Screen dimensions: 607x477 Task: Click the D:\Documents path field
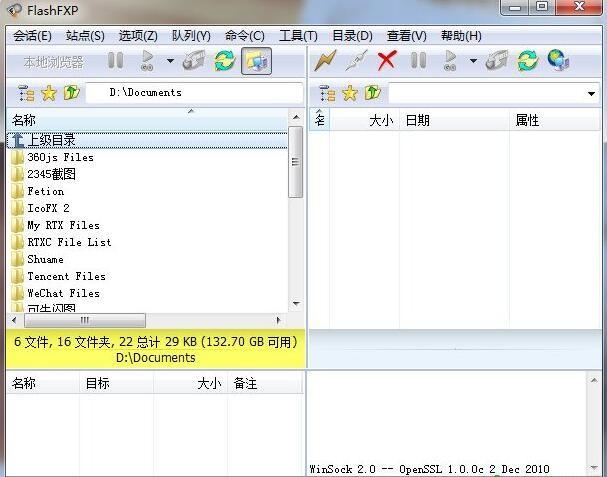point(194,93)
